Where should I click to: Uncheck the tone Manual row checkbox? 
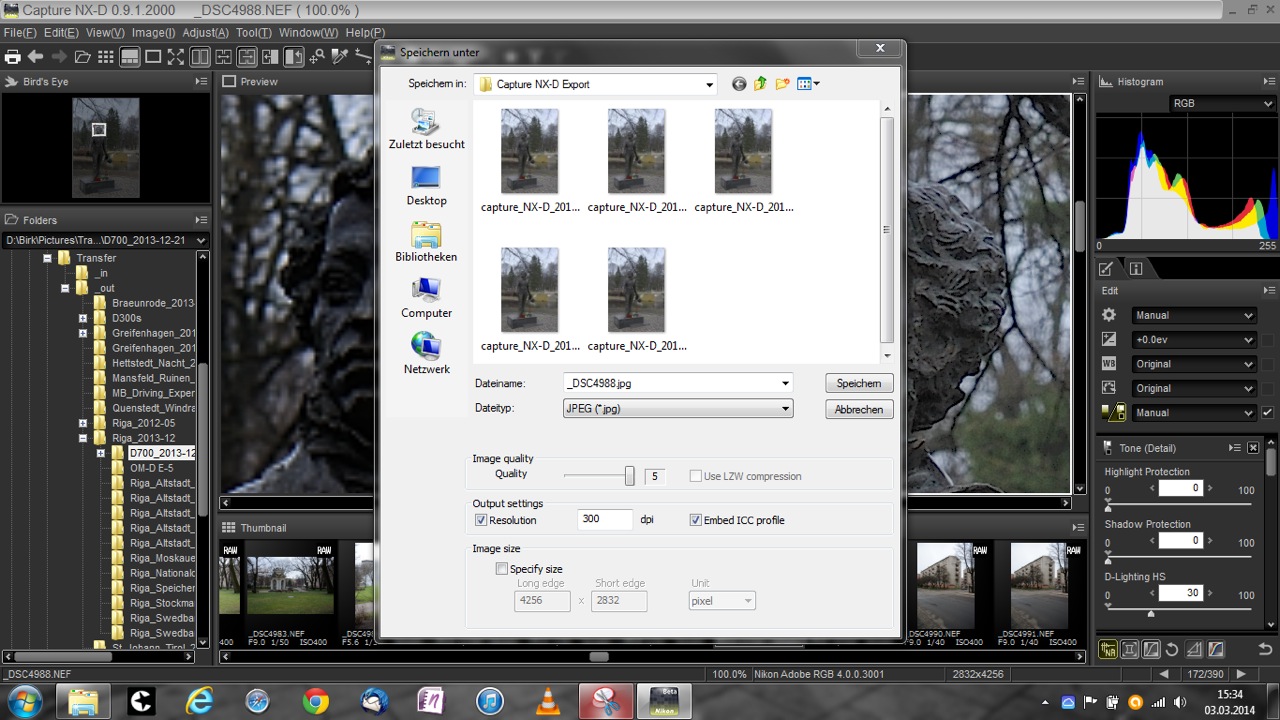coord(1268,412)
